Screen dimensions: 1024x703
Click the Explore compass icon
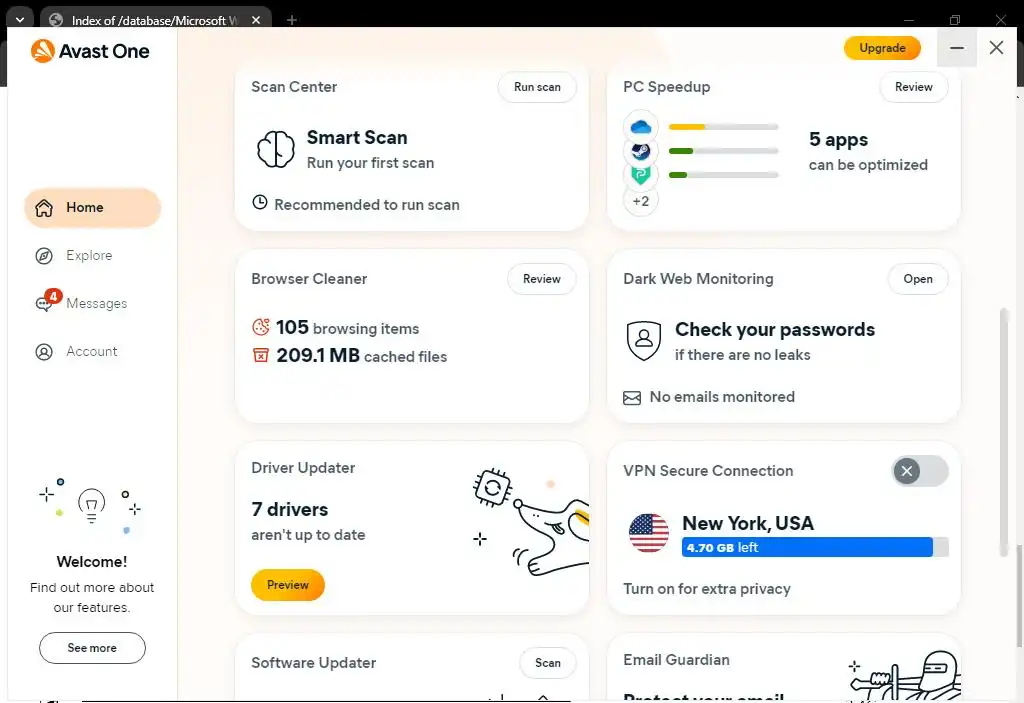(x=44, y=255)
